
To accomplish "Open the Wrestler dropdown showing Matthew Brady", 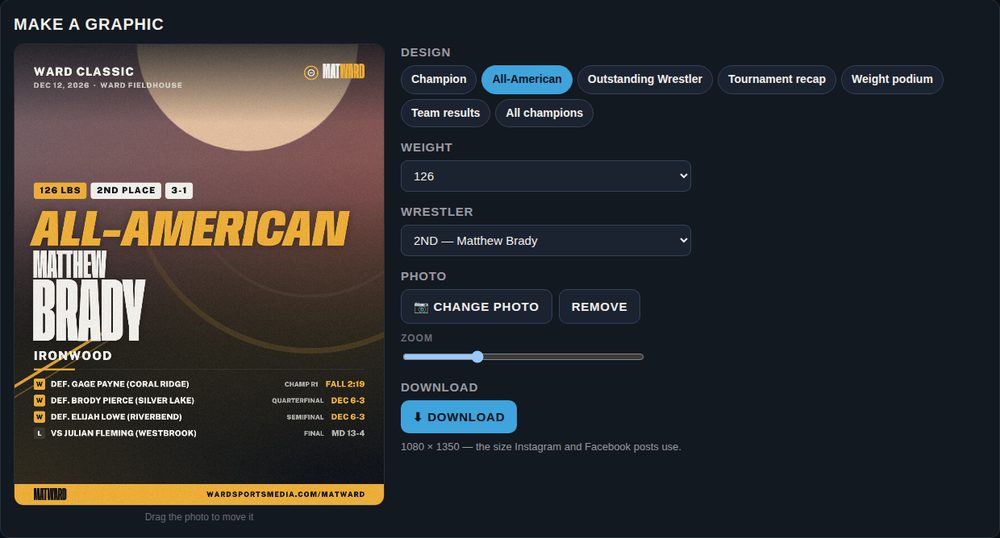I will tap(545, 240).
